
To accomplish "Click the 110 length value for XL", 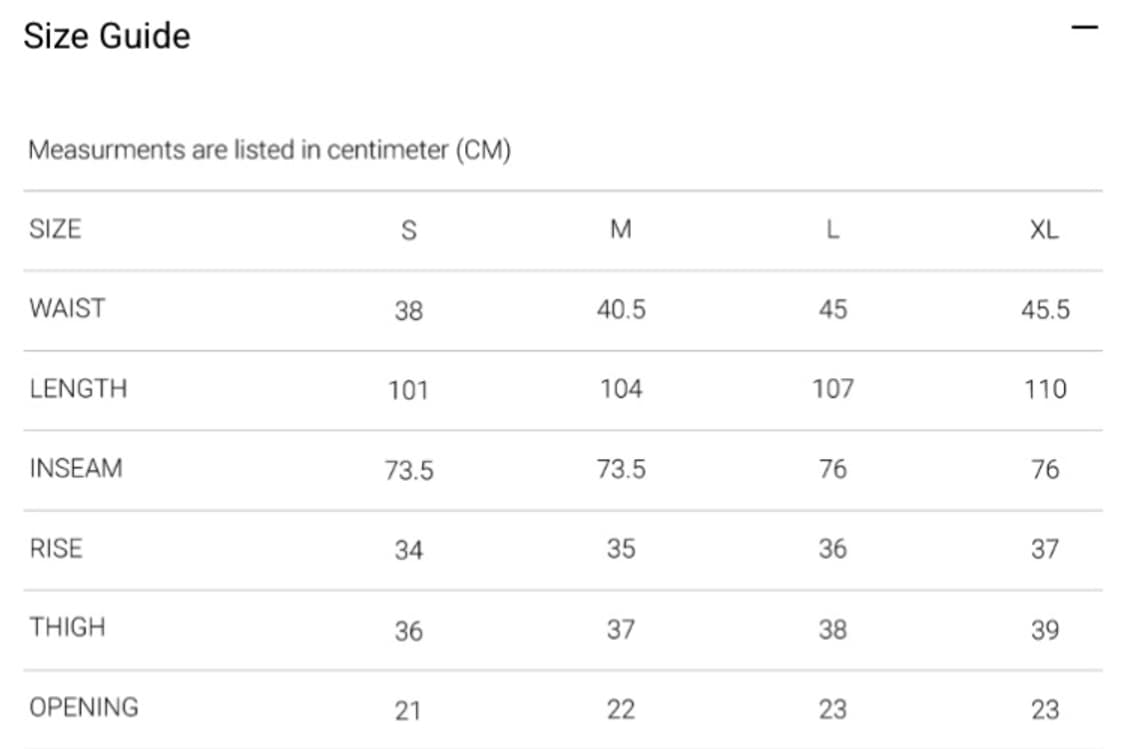I will click(x=1045, y=389).
